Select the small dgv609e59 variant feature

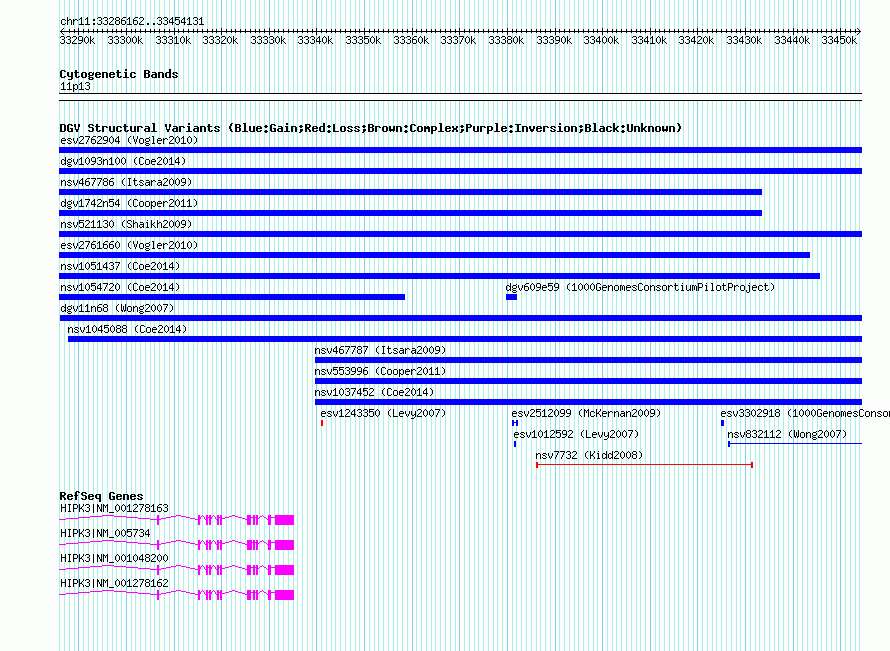click(511, 297)
